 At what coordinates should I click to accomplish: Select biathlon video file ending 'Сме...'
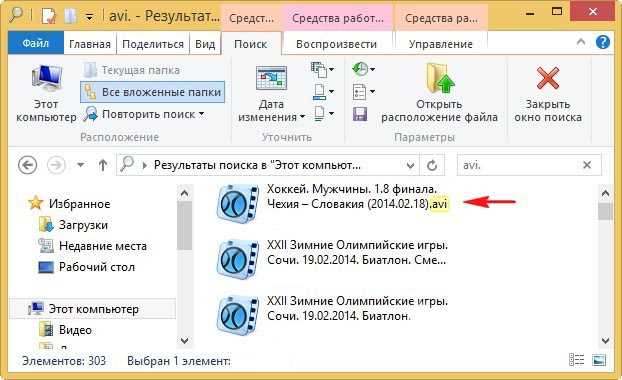(x=357, y=253)
